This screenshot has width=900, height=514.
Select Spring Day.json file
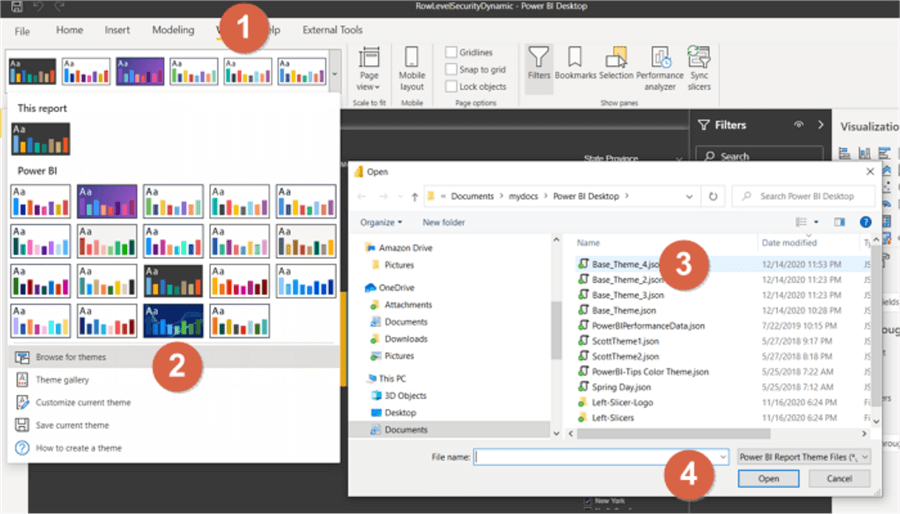(x=614, y=387)
